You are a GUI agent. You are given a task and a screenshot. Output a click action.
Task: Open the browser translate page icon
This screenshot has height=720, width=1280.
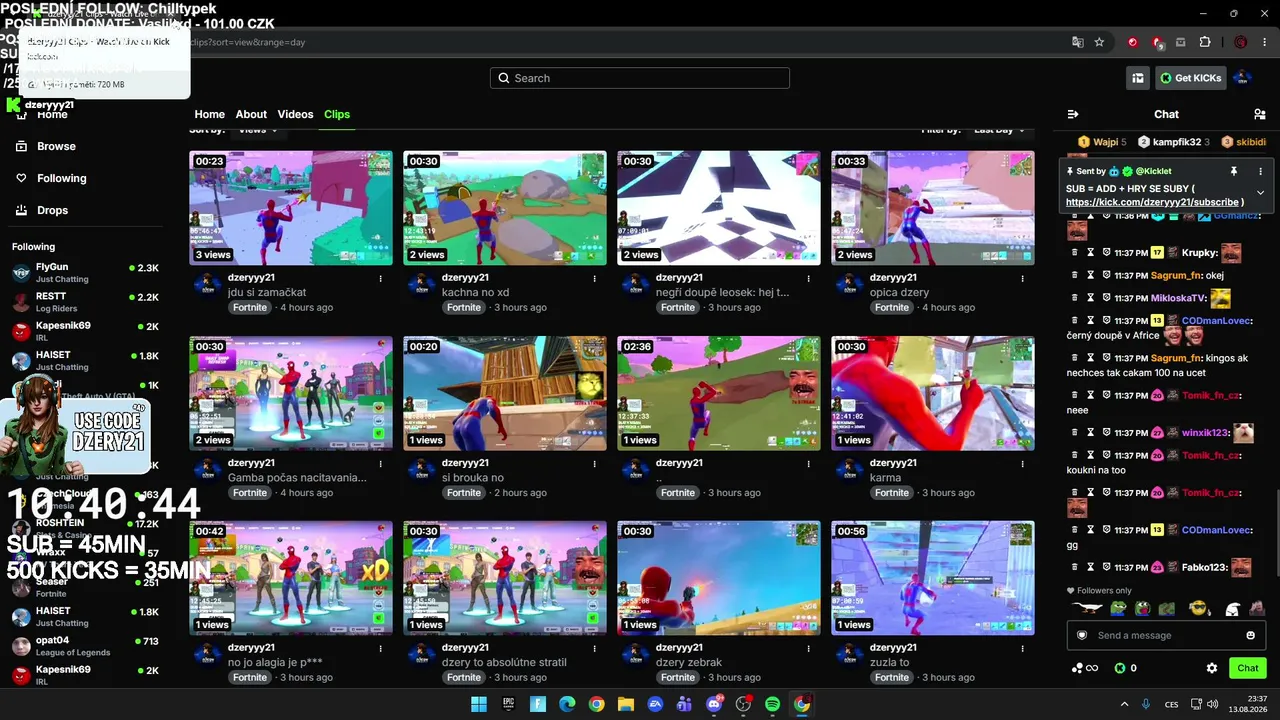click(1077, 42)
